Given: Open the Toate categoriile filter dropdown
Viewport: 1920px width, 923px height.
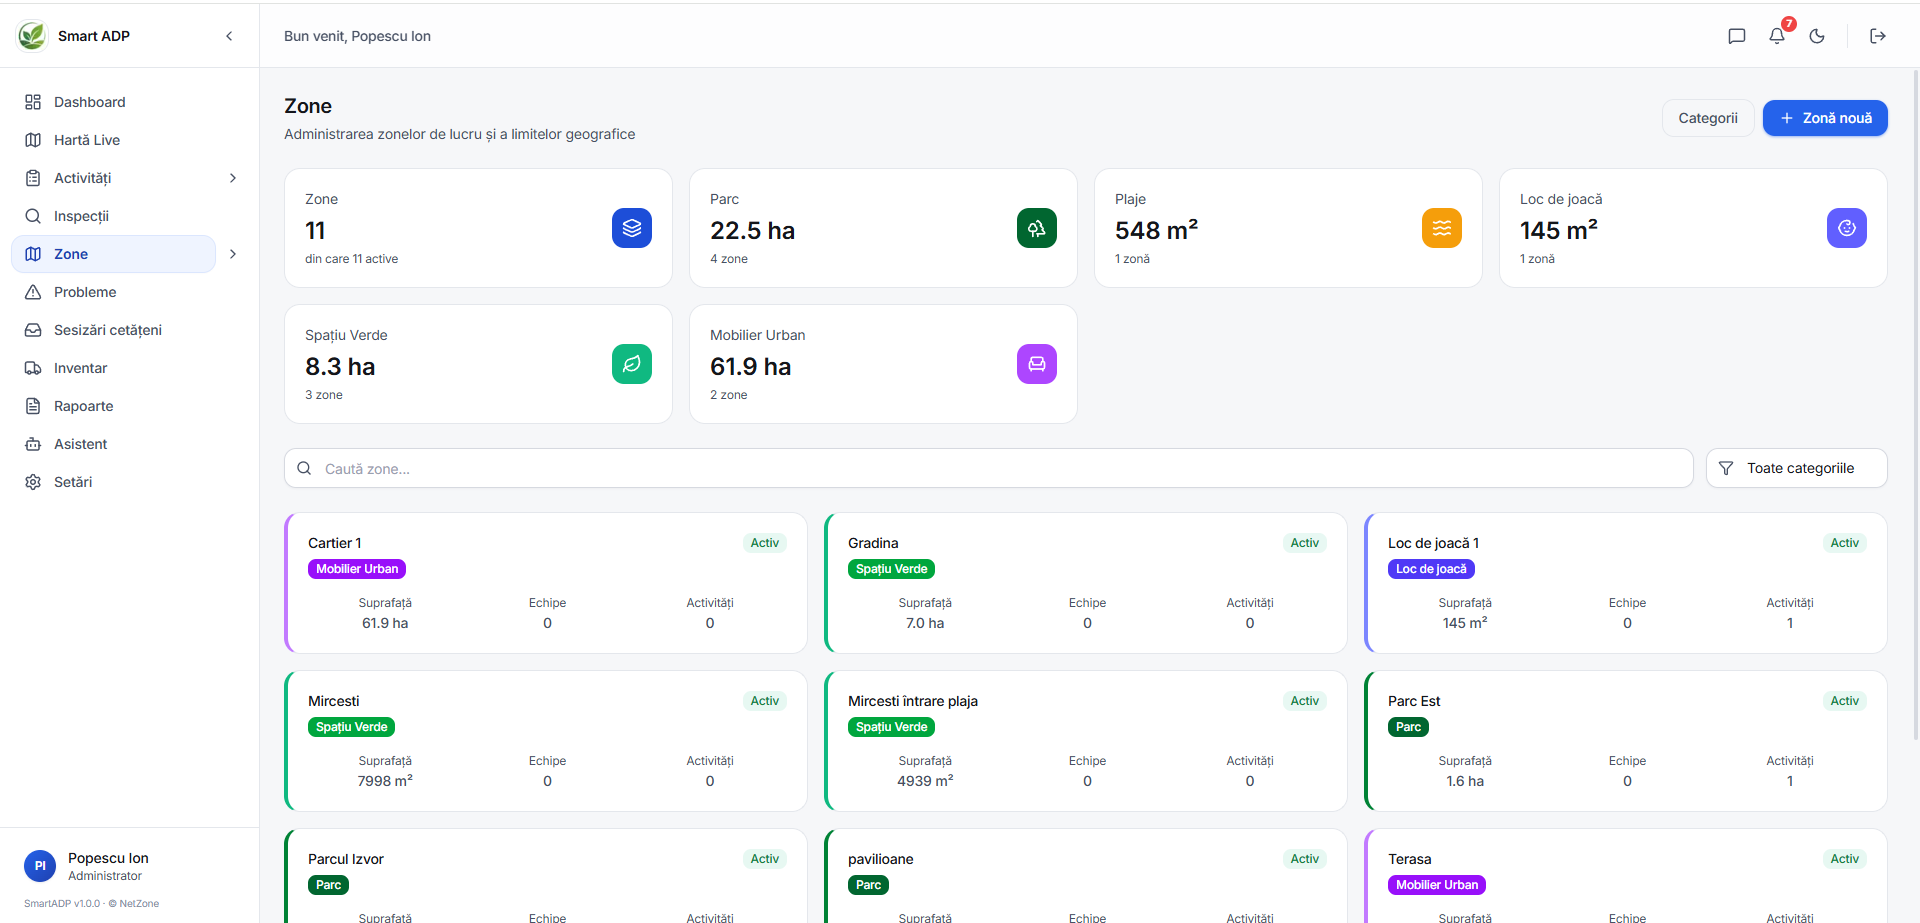Looking at the screenshot, I should (x=1796, y=468).
